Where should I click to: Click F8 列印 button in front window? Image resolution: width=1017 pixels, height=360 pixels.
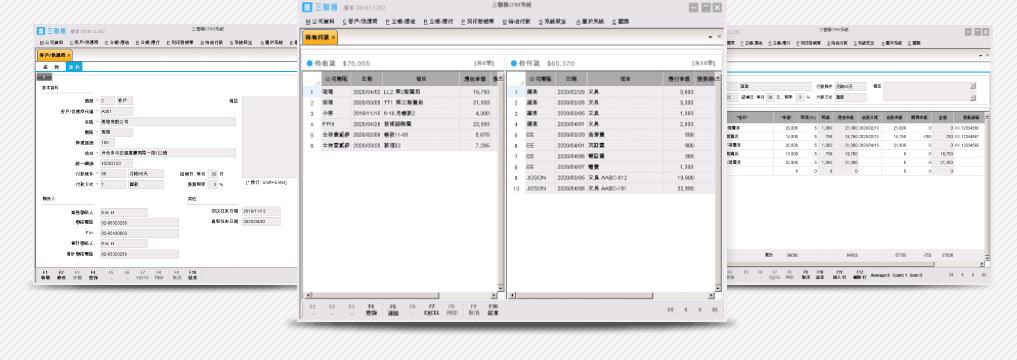pos(452,309)
